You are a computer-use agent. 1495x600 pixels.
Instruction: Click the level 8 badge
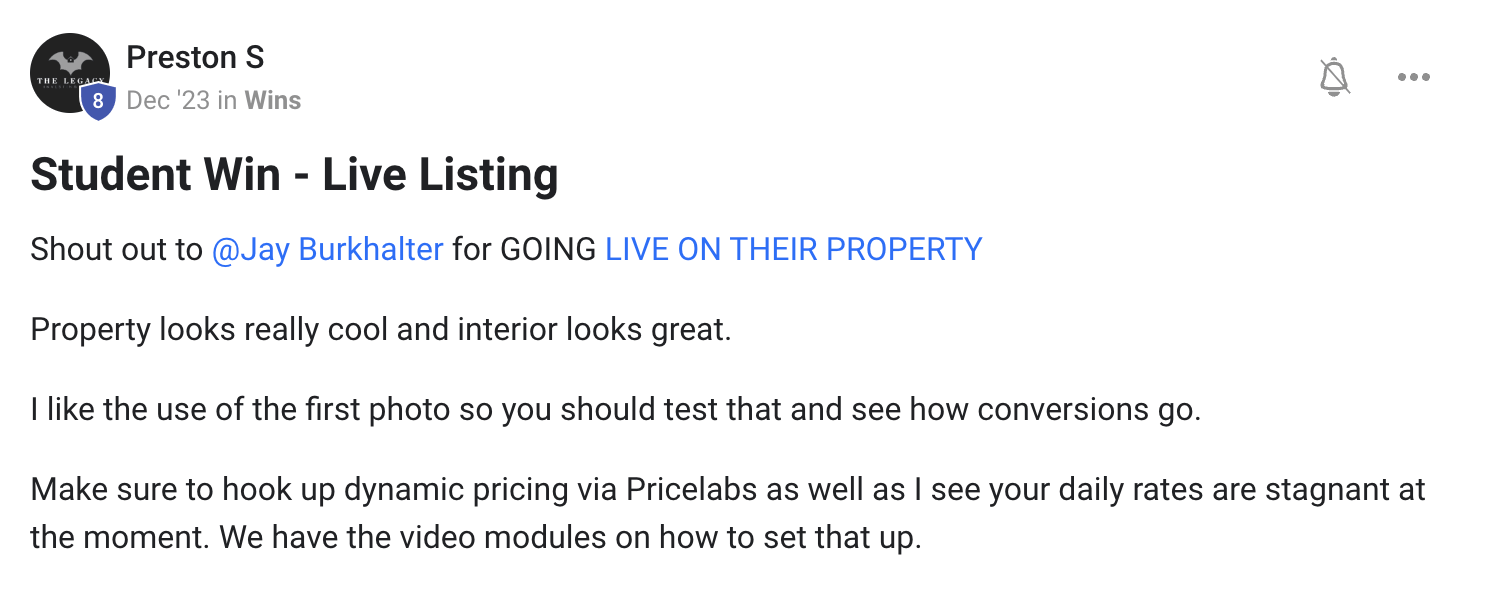click(97, 101)
